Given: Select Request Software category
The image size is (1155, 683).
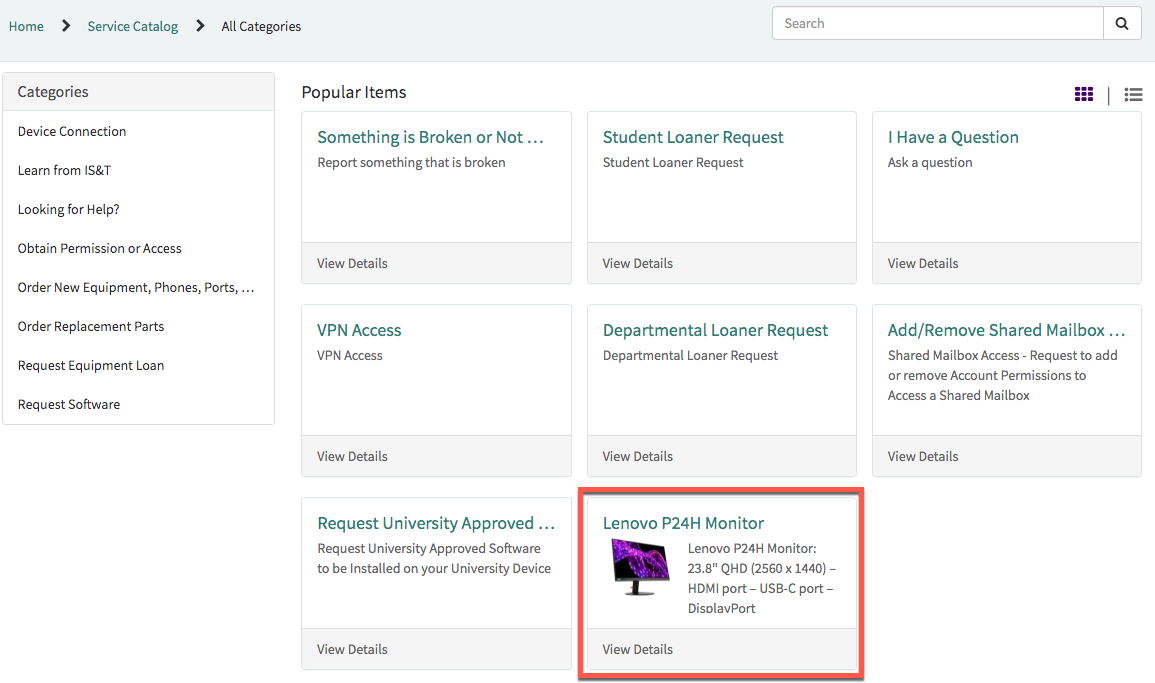Looking at the screenshot, I should pos(68,404).
